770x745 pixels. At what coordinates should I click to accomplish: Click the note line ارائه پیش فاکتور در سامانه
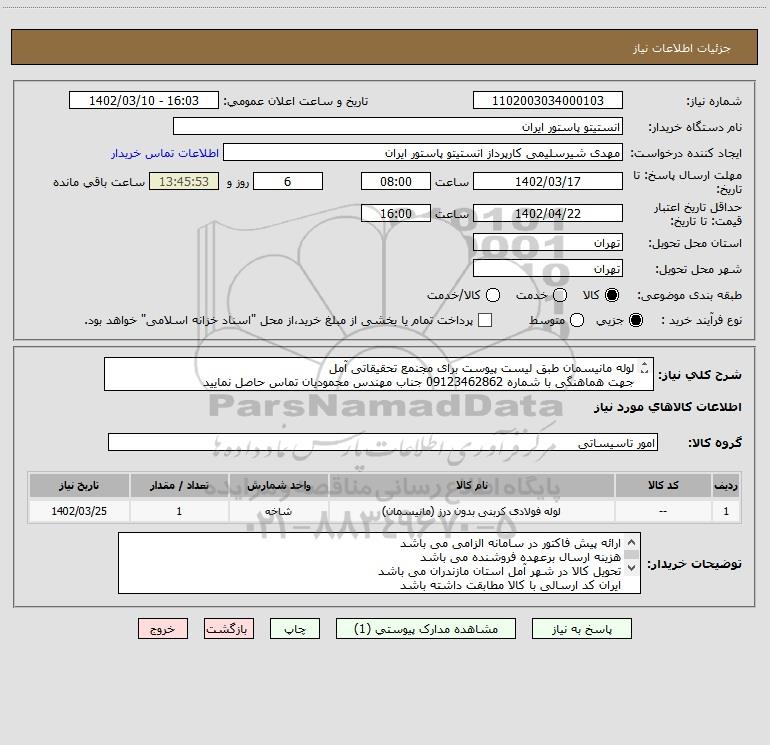[510, 543]
